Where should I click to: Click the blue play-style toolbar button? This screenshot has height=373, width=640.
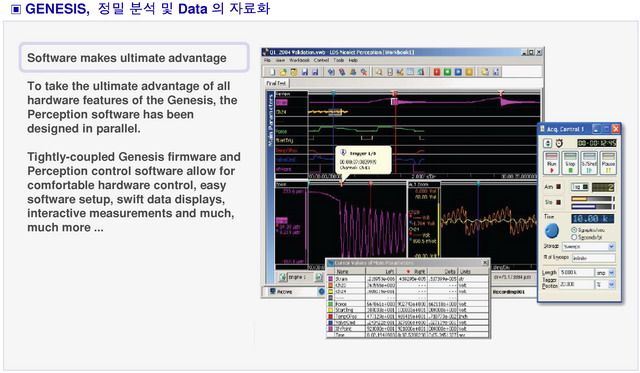pos(458,72)
